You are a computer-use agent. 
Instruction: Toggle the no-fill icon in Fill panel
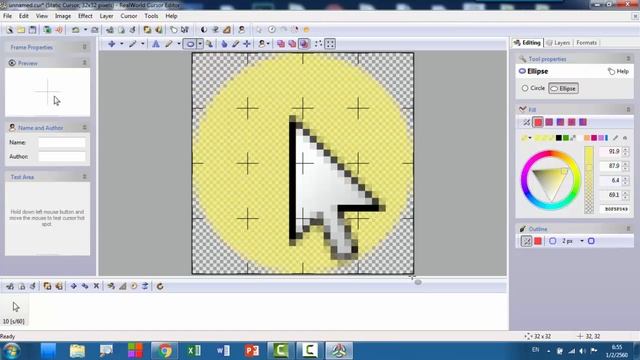click(x=527, y=122)
